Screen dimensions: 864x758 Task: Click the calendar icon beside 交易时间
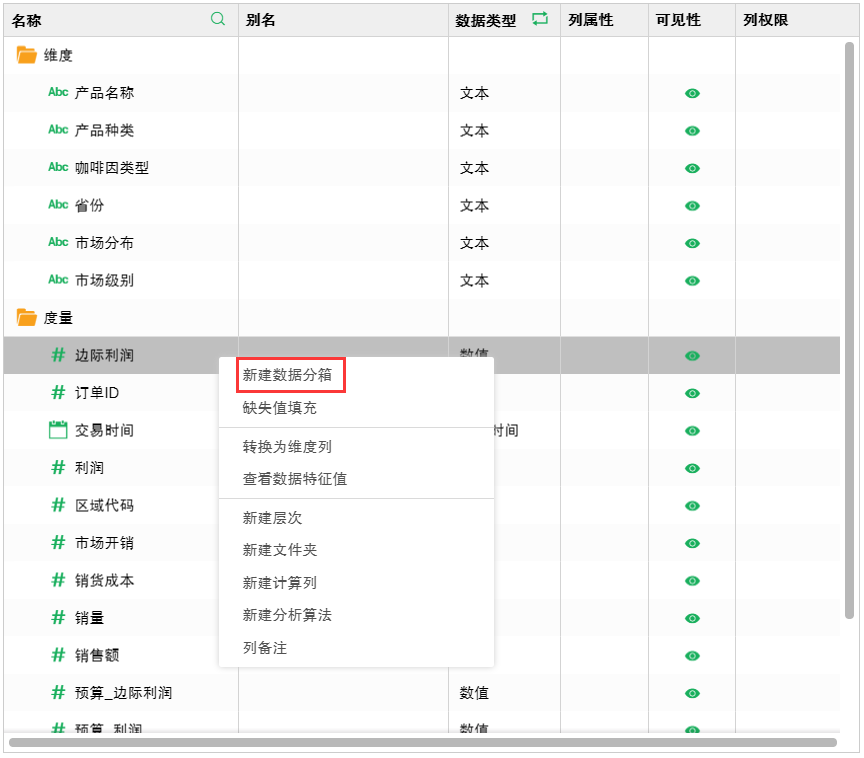point(58,430)
